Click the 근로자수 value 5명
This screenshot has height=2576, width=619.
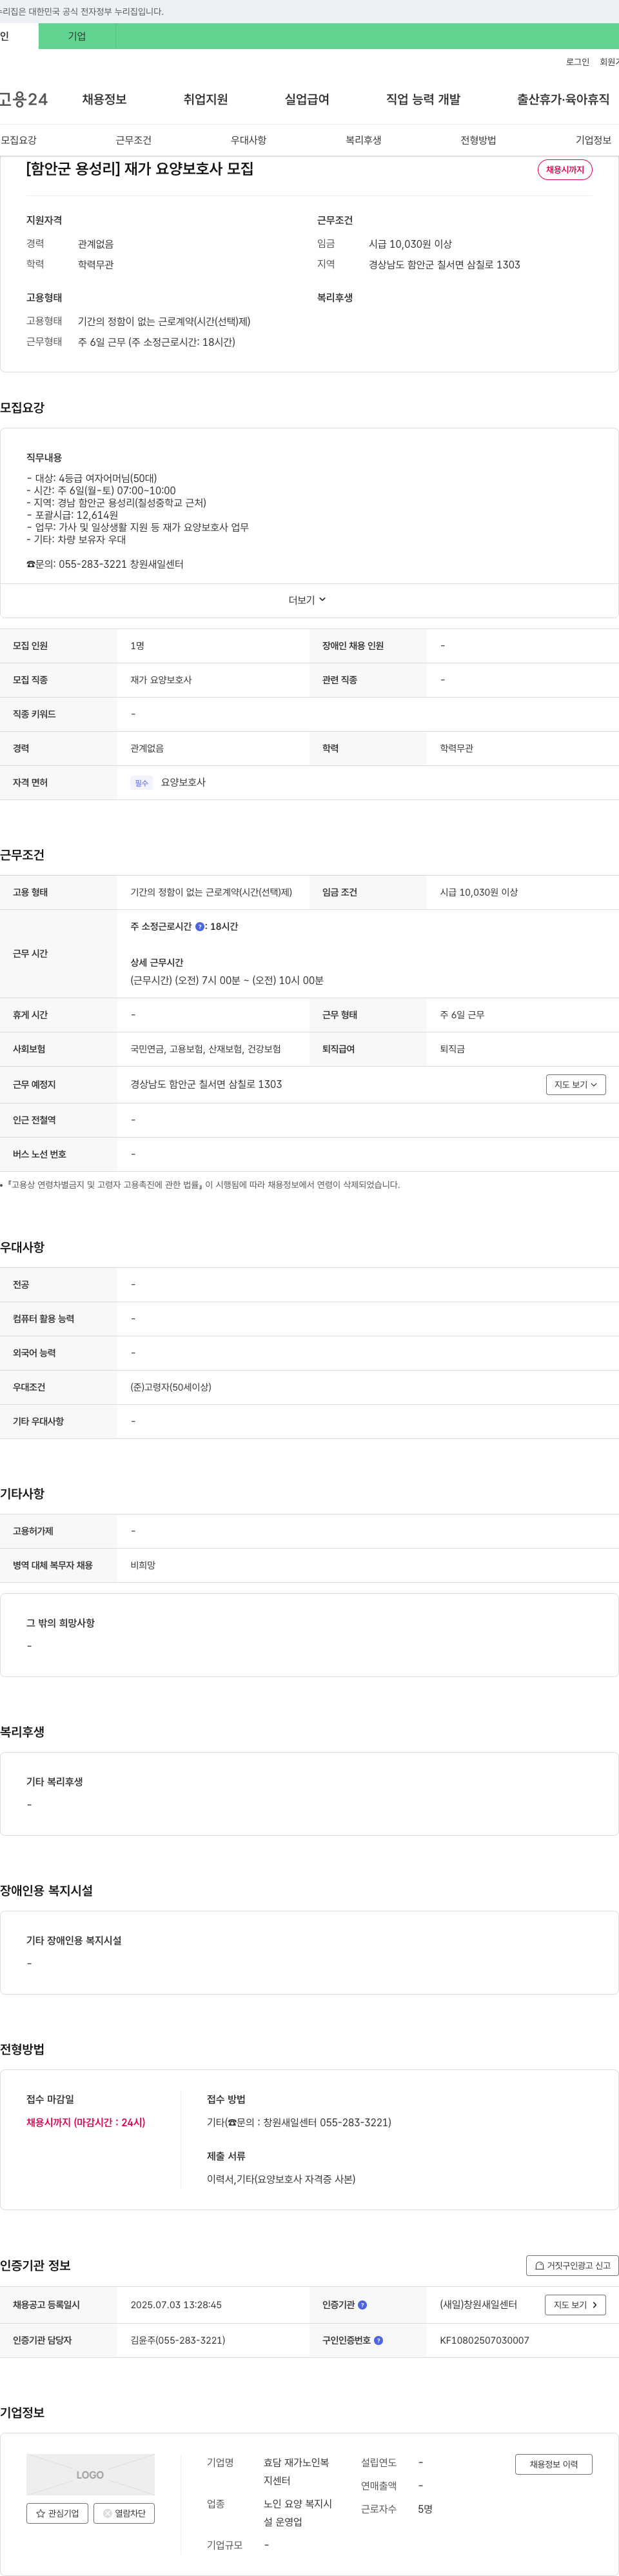click(425, 2509)
